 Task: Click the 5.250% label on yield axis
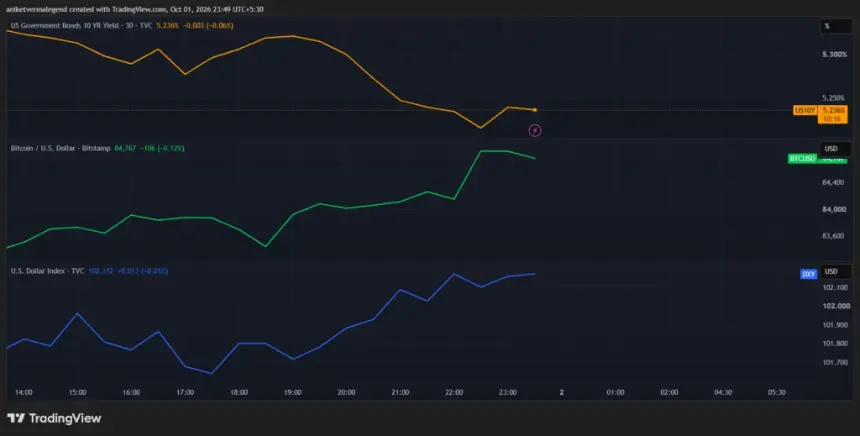(x=833, y=98)
